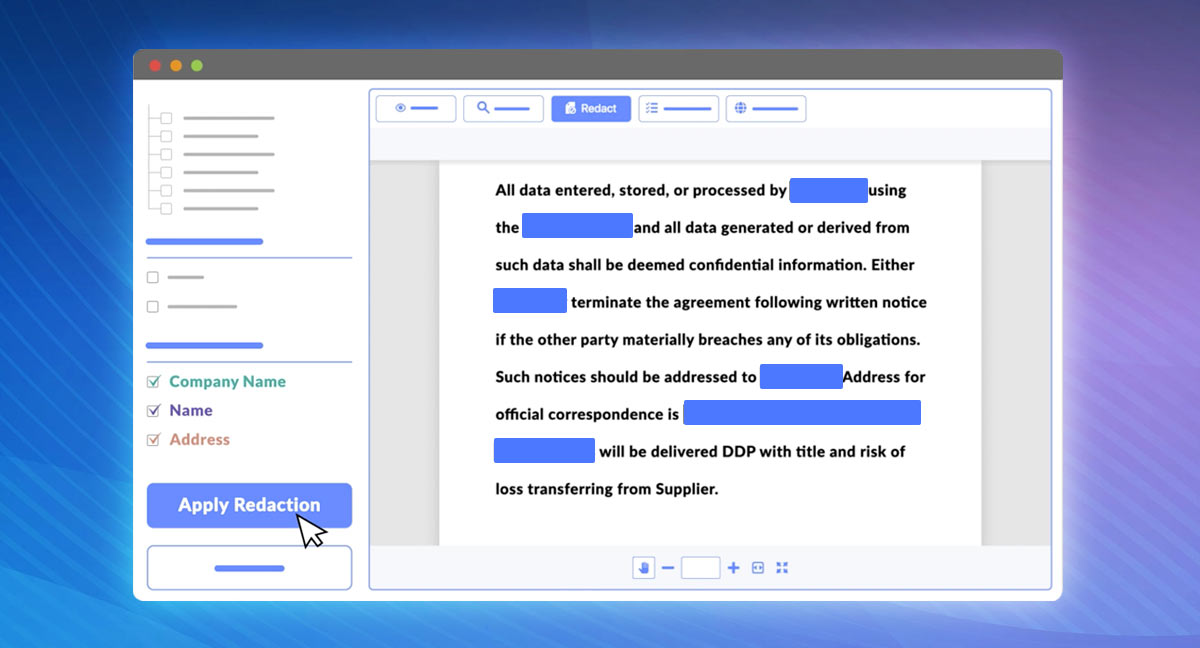Uncheck the Address redaction option
The height and width of the screenshot is (648, 1200).
(x=154, y=439)
